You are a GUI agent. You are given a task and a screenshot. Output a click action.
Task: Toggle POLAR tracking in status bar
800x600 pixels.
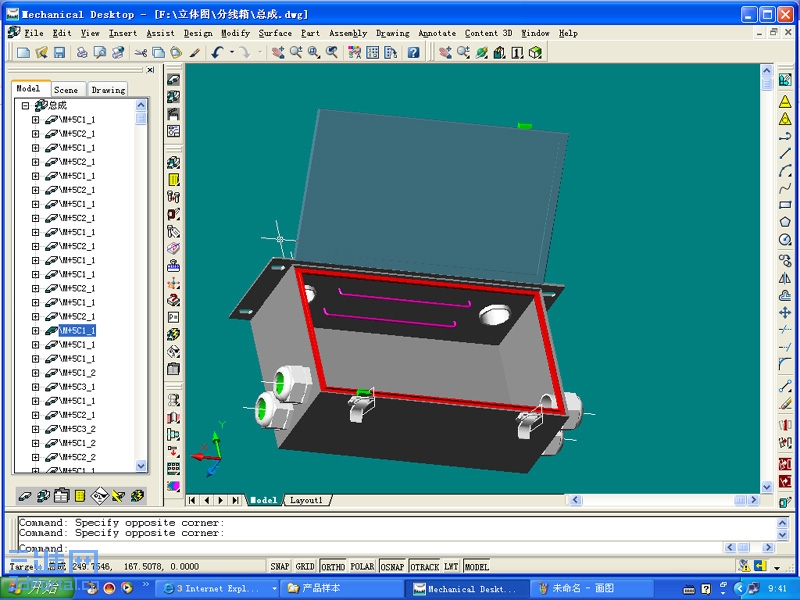pyautogui.click(x=362, y=566)
